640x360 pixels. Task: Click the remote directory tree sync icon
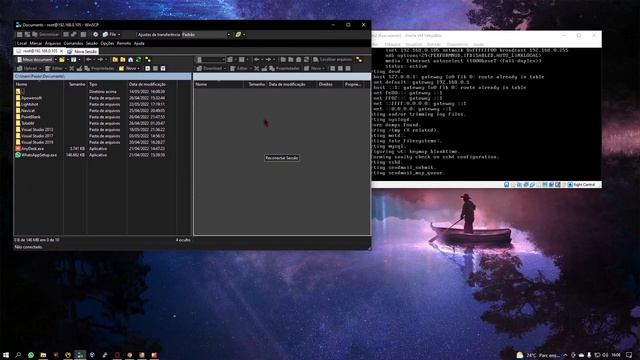click(359, 60)
